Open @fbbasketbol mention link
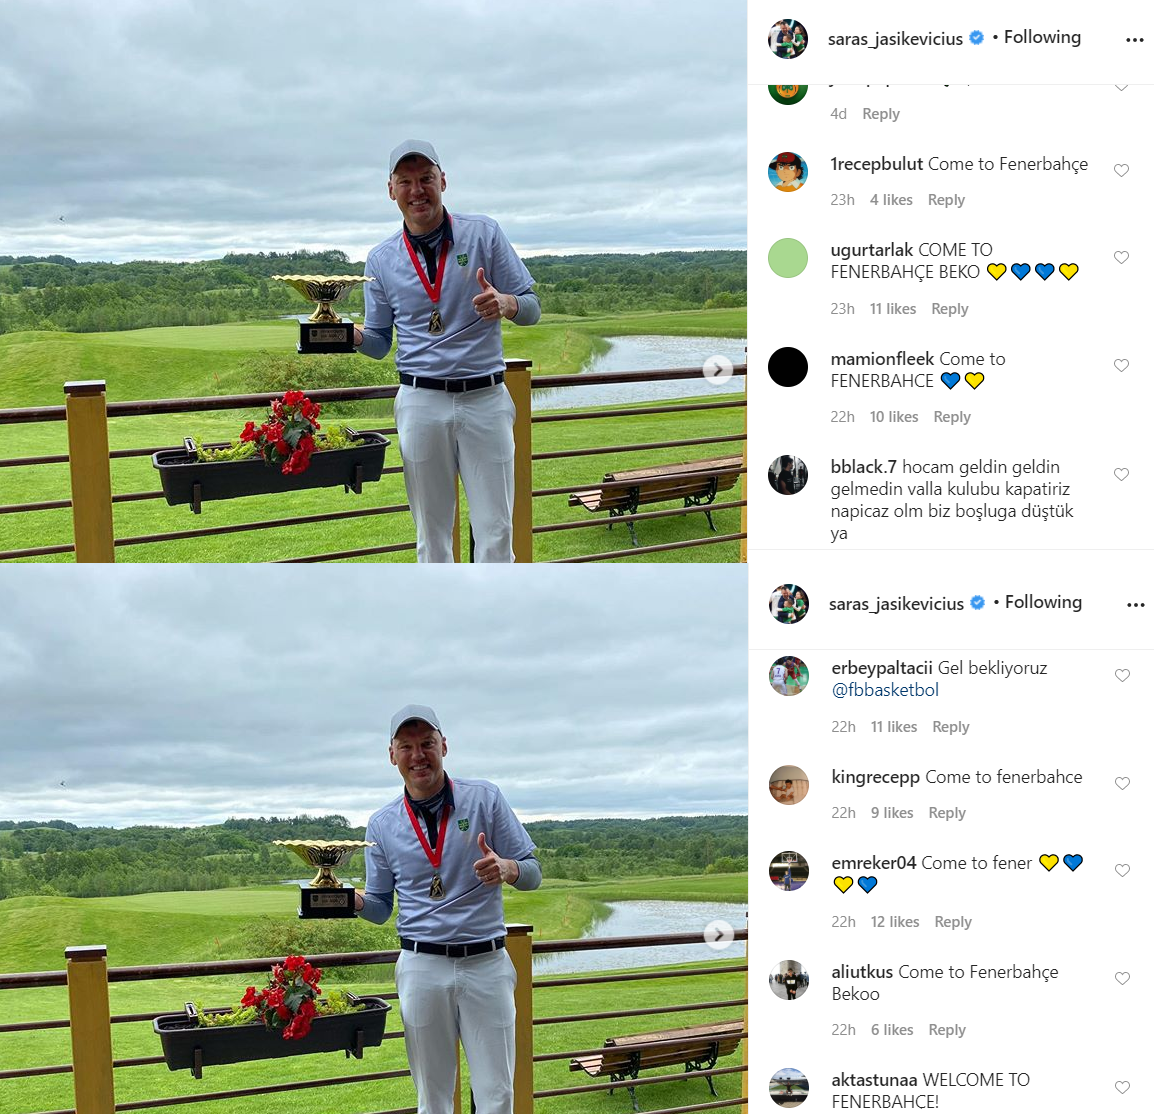This screenshot has width=1154, height=1114. tap(885, 690)
